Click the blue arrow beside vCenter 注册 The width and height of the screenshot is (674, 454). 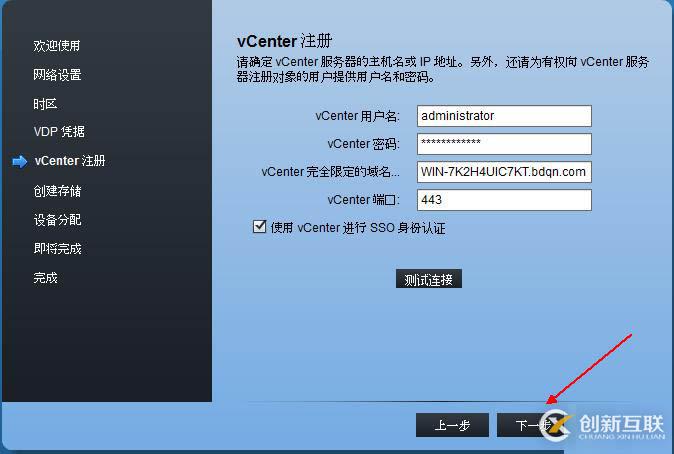(x=20, y=162)
